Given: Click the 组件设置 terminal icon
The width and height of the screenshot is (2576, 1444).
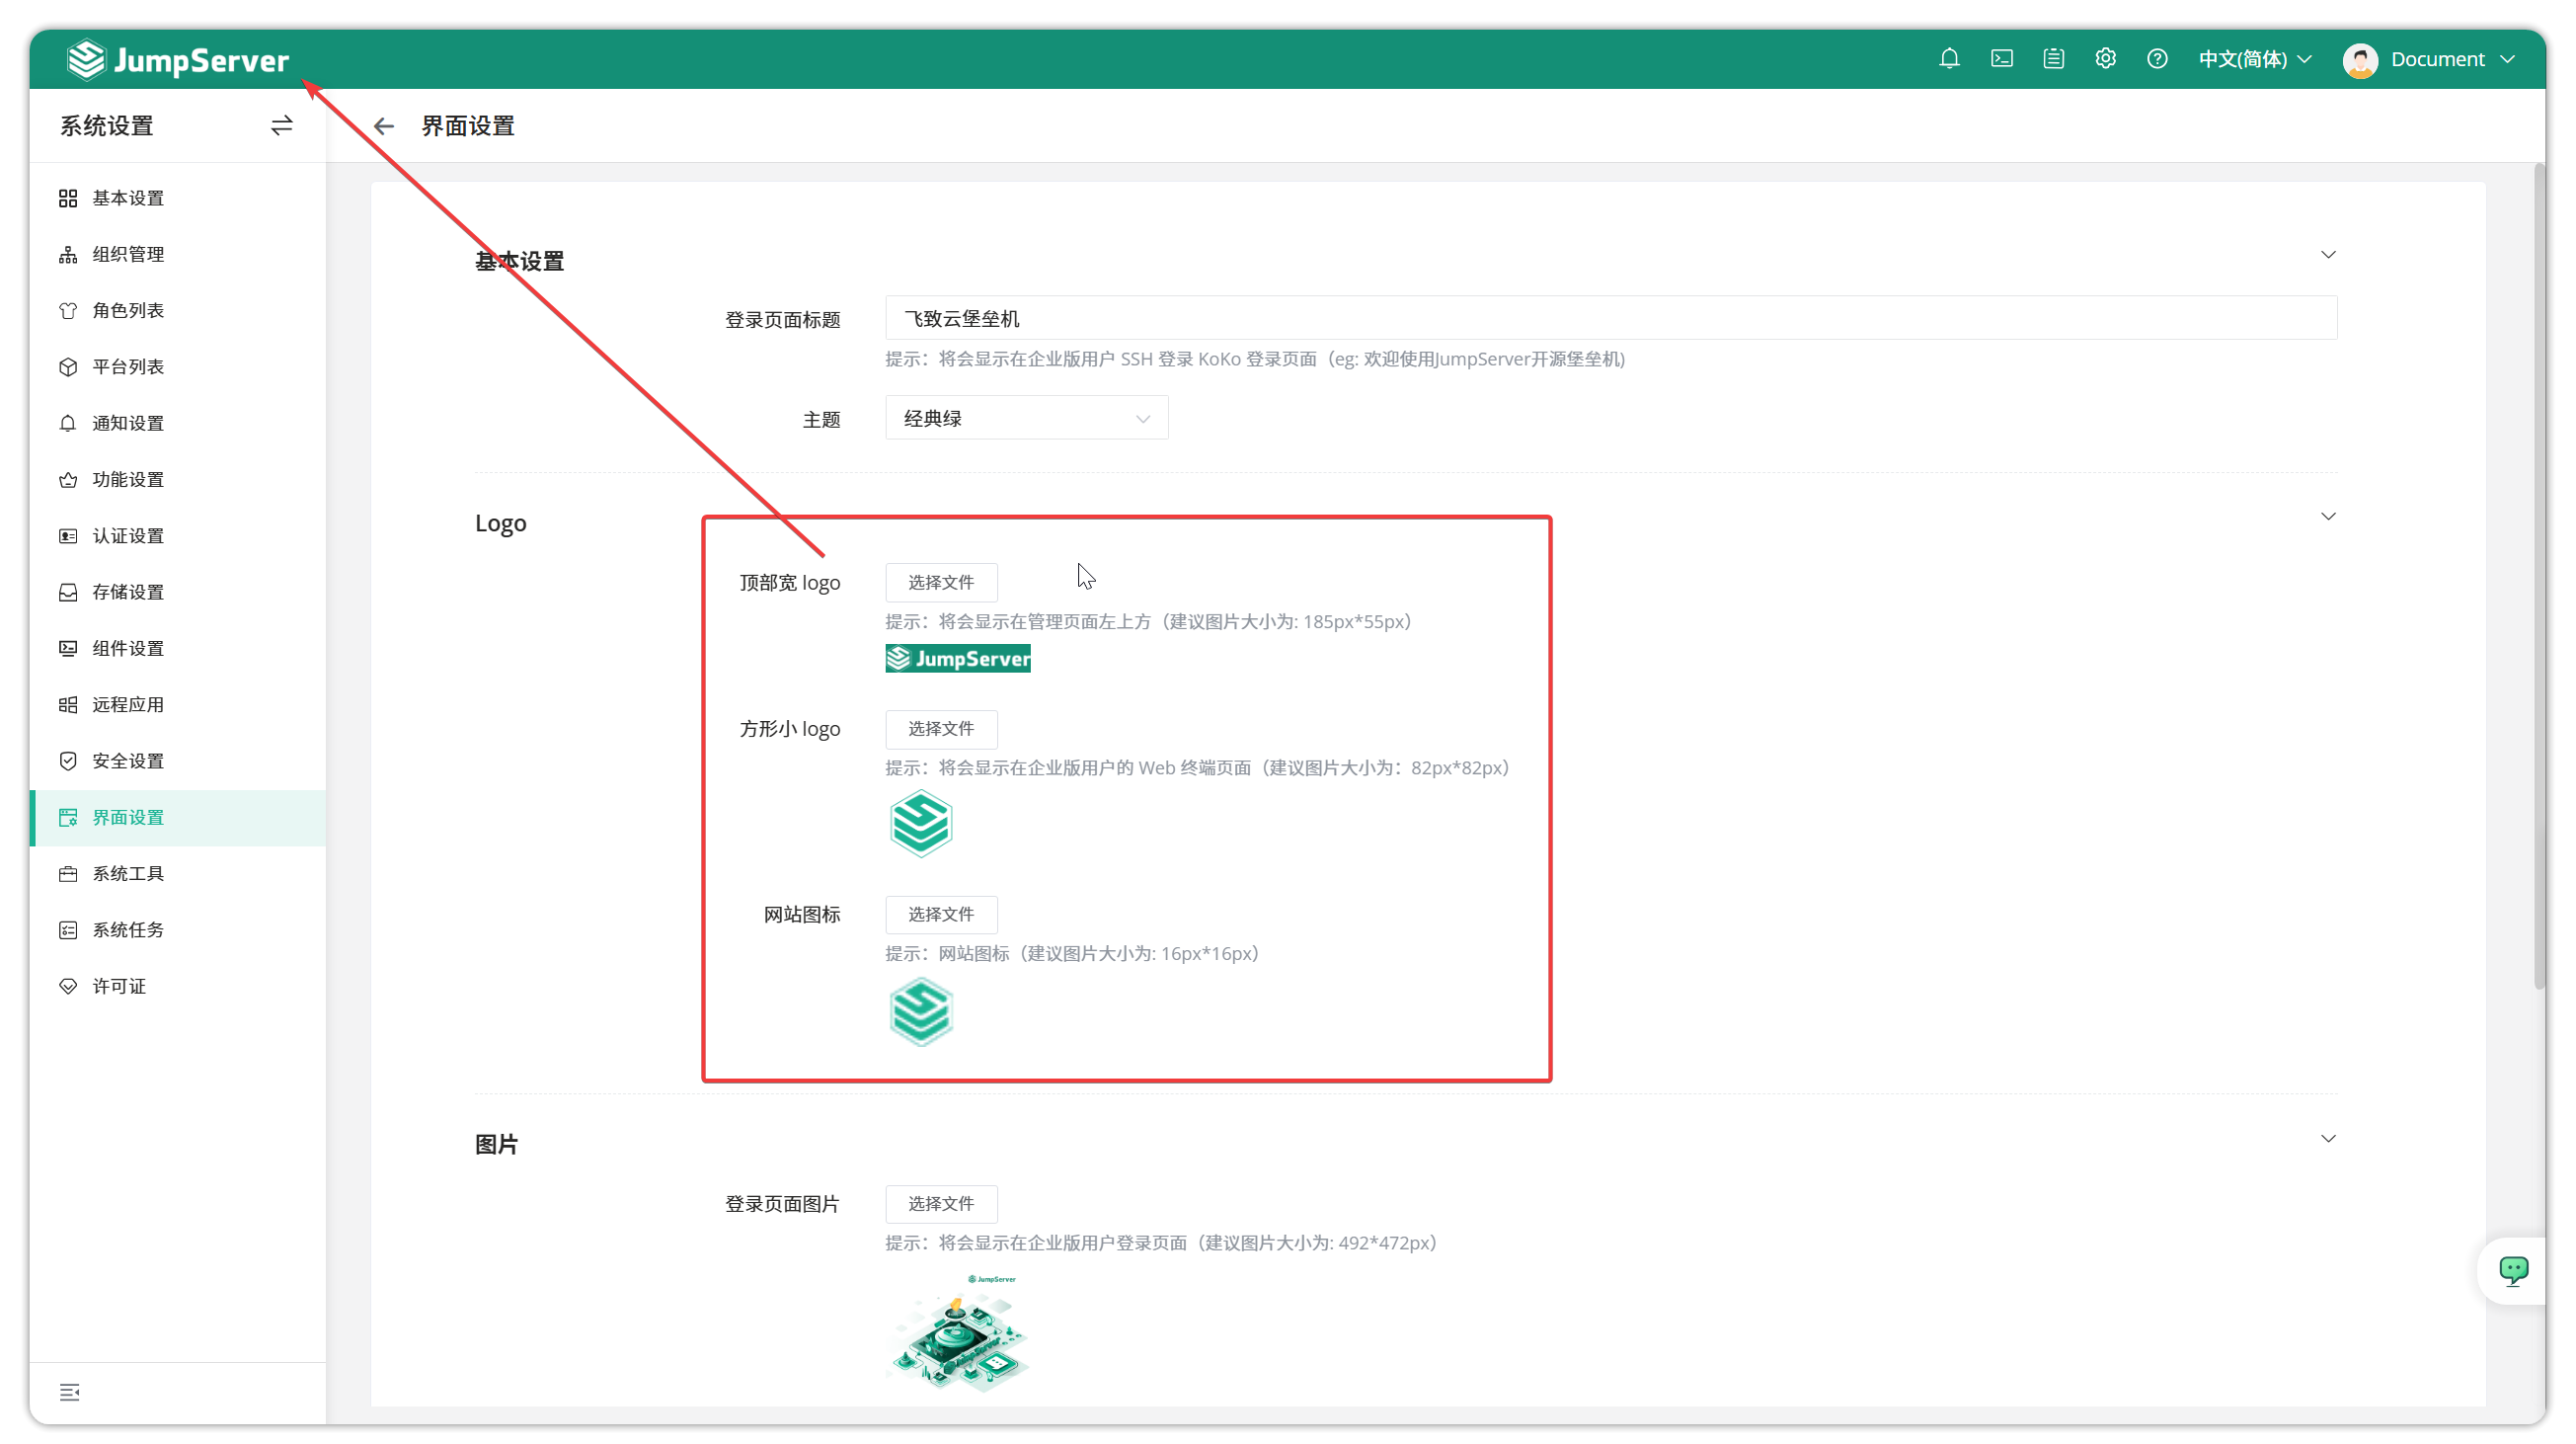Looking at the screenshot, I should (x=68, y=649).
